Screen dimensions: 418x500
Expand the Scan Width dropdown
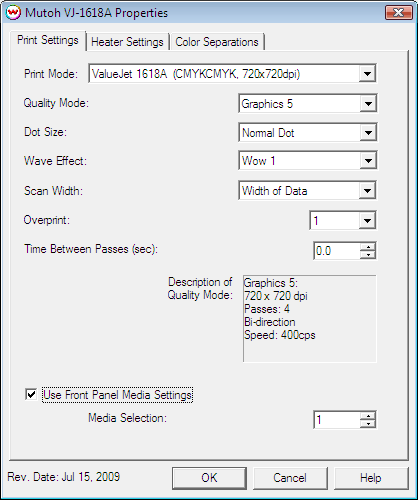367,191
